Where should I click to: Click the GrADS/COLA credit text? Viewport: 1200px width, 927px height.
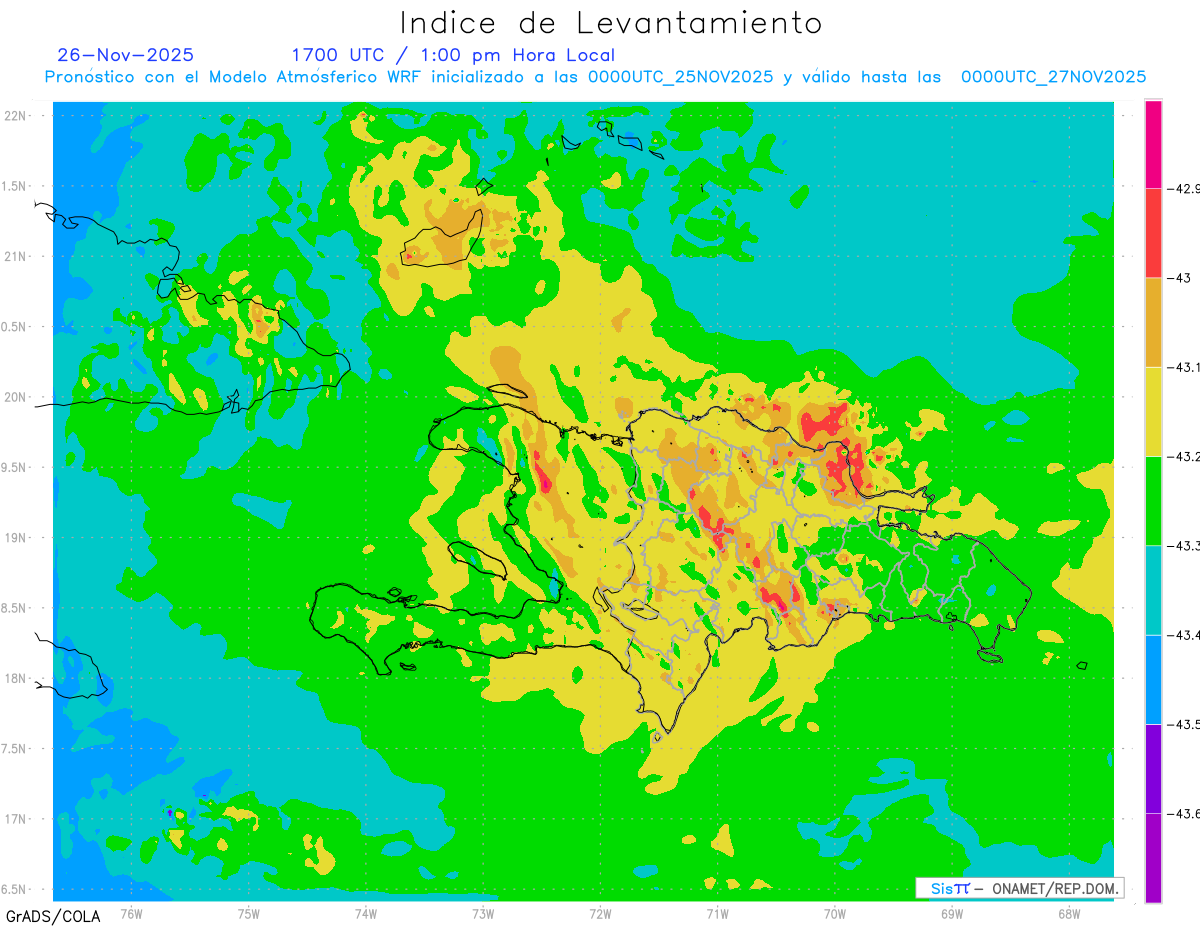click(x=52, y=916)
